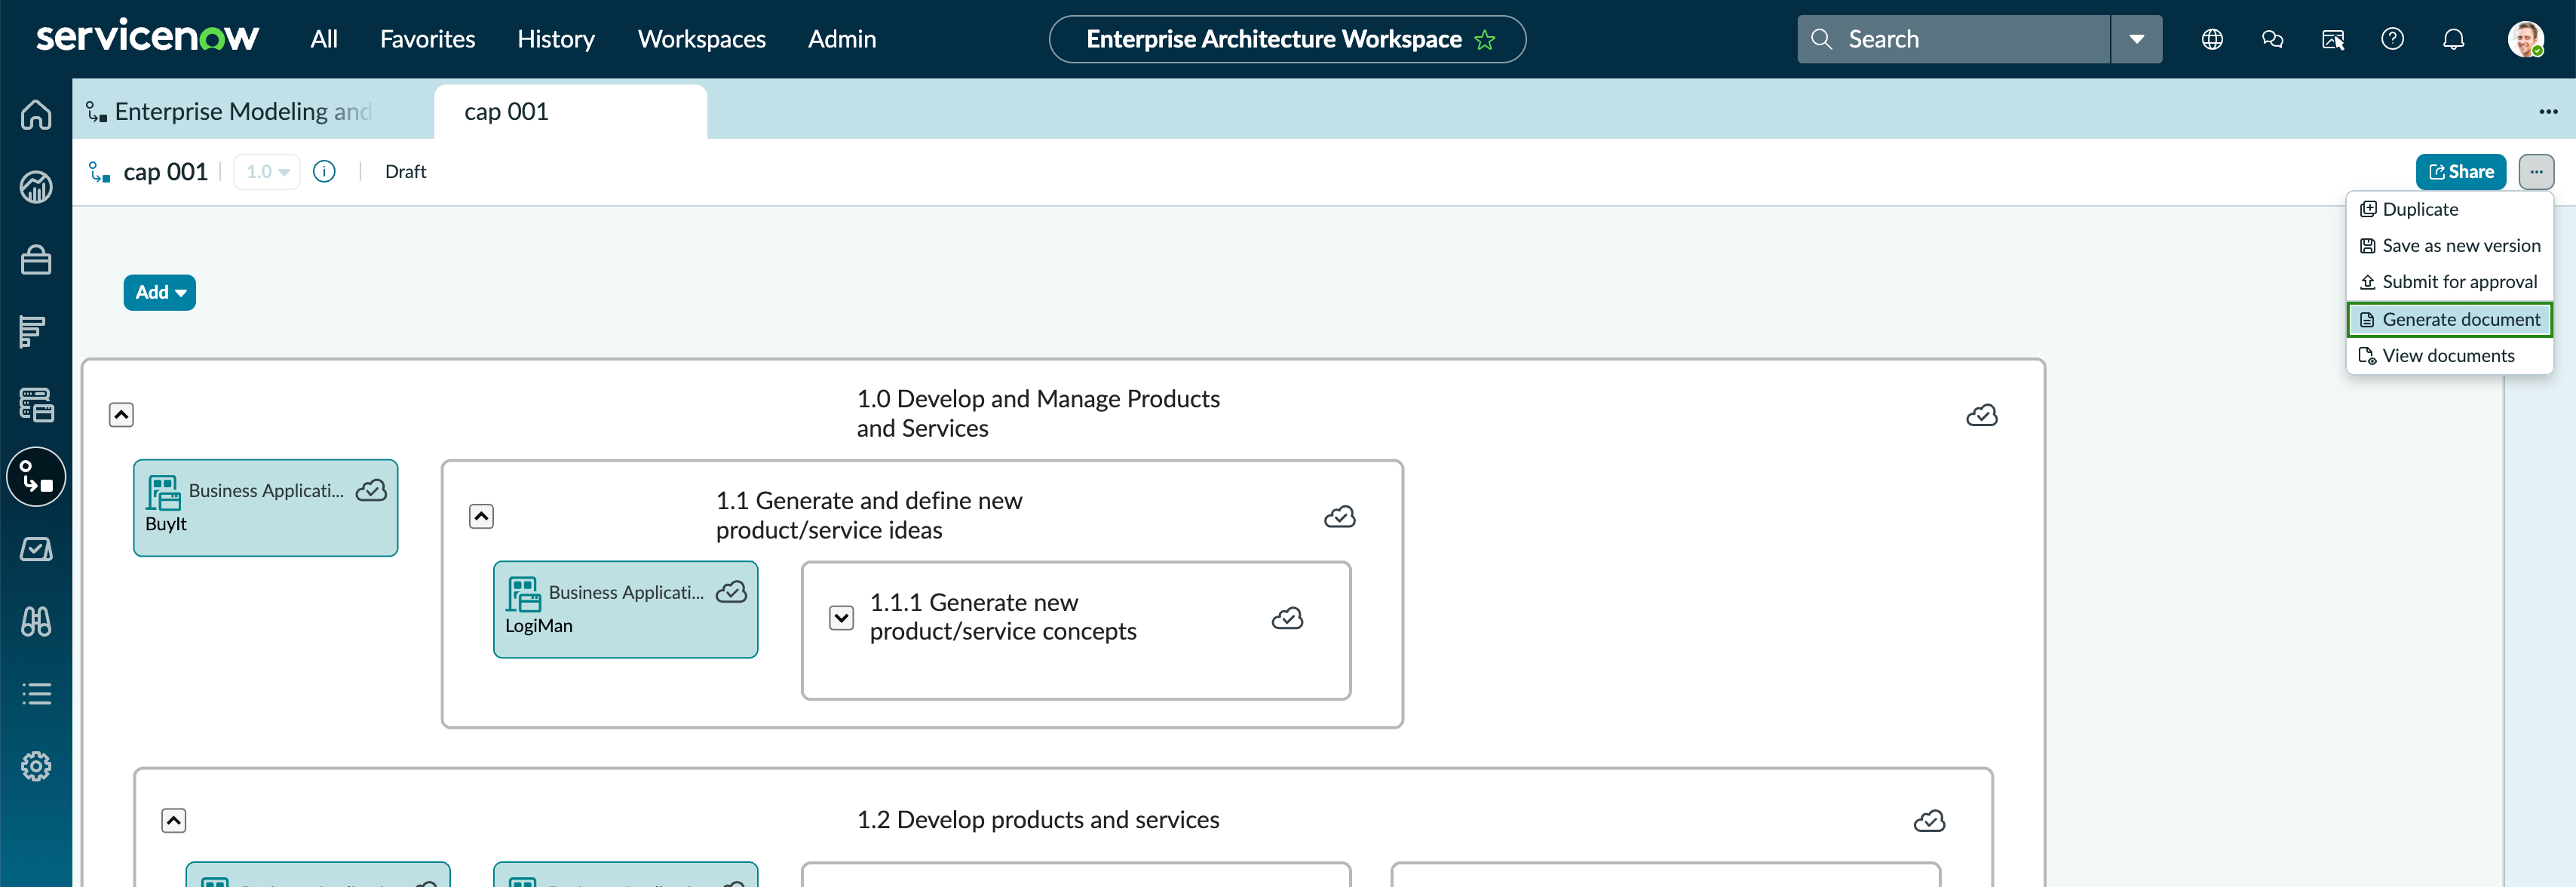Open the settings gear in the sidebar
Viewport: 2576px width, 887px height.
[36, 766]
